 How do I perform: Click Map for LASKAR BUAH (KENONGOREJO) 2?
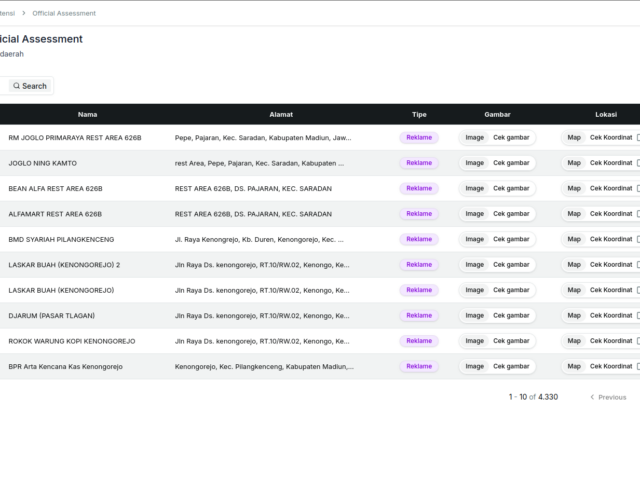click(x=574, y=264)
